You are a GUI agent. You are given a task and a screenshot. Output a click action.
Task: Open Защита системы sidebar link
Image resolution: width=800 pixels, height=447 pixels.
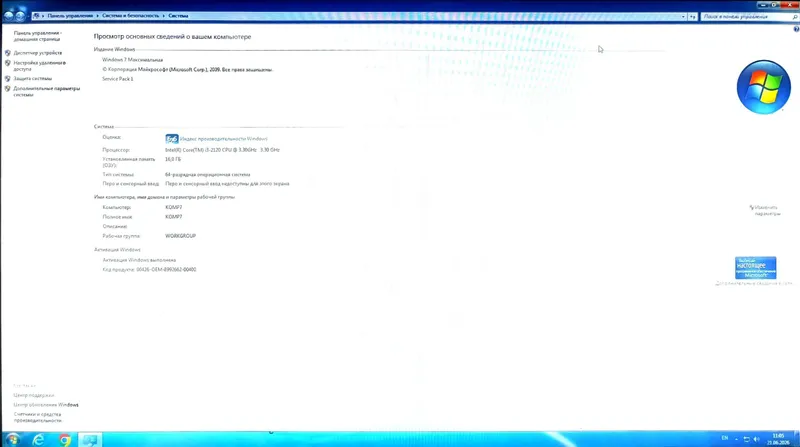click(x=33, y=79)
